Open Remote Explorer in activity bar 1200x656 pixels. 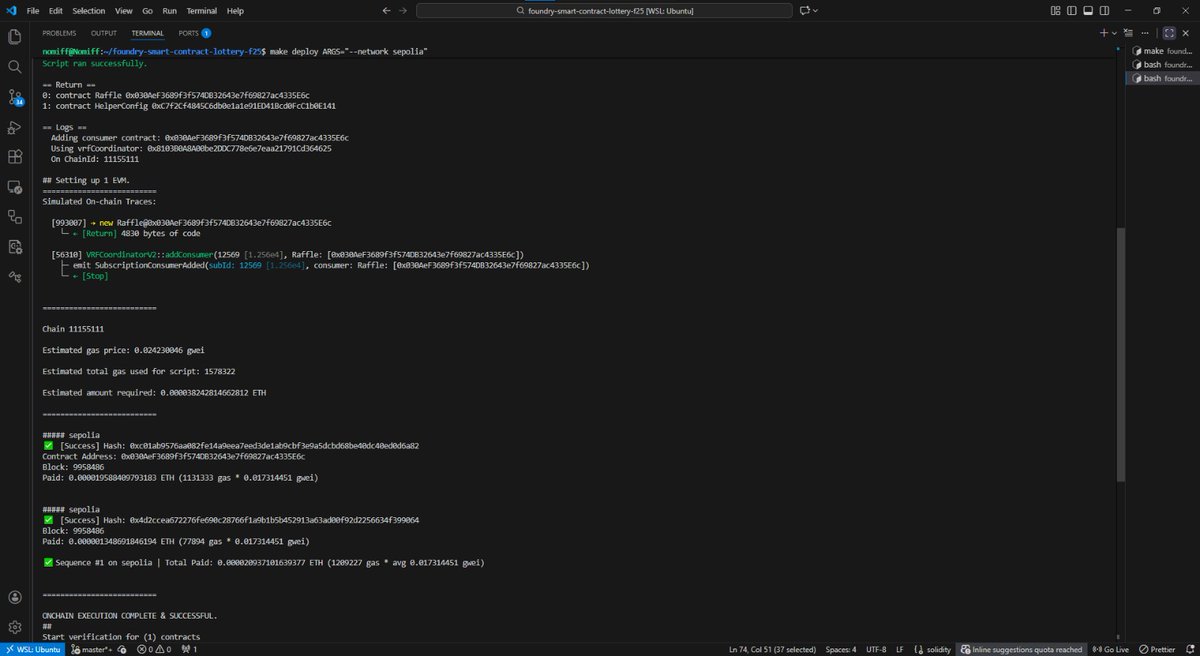tap(15, 187)
